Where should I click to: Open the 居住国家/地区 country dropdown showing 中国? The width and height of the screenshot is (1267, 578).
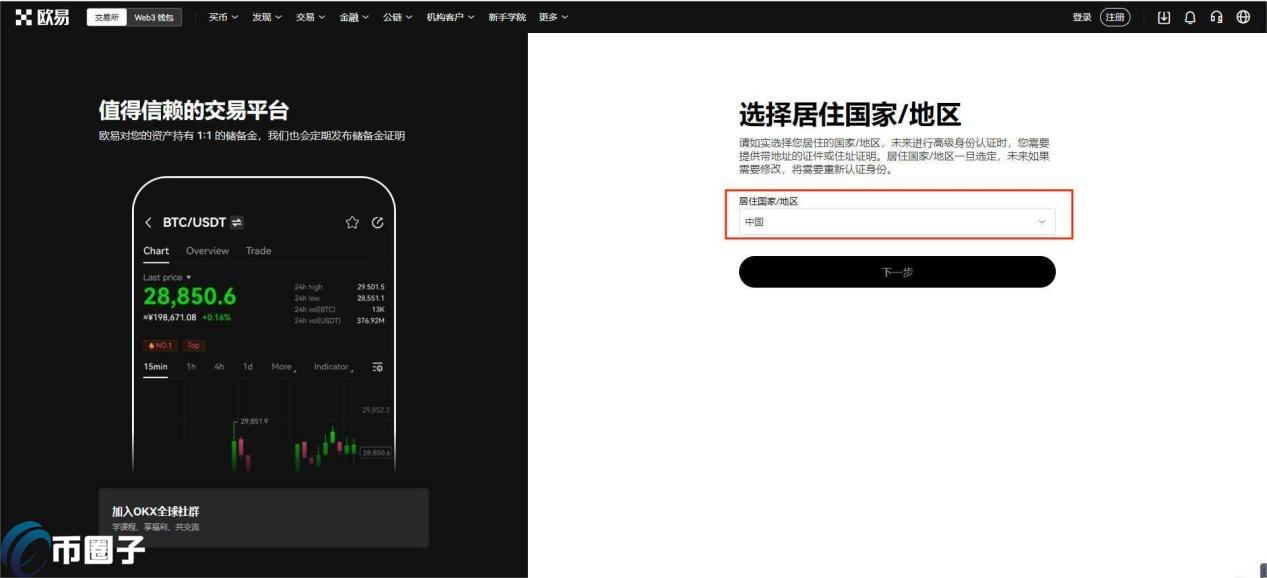coord(897,222)
